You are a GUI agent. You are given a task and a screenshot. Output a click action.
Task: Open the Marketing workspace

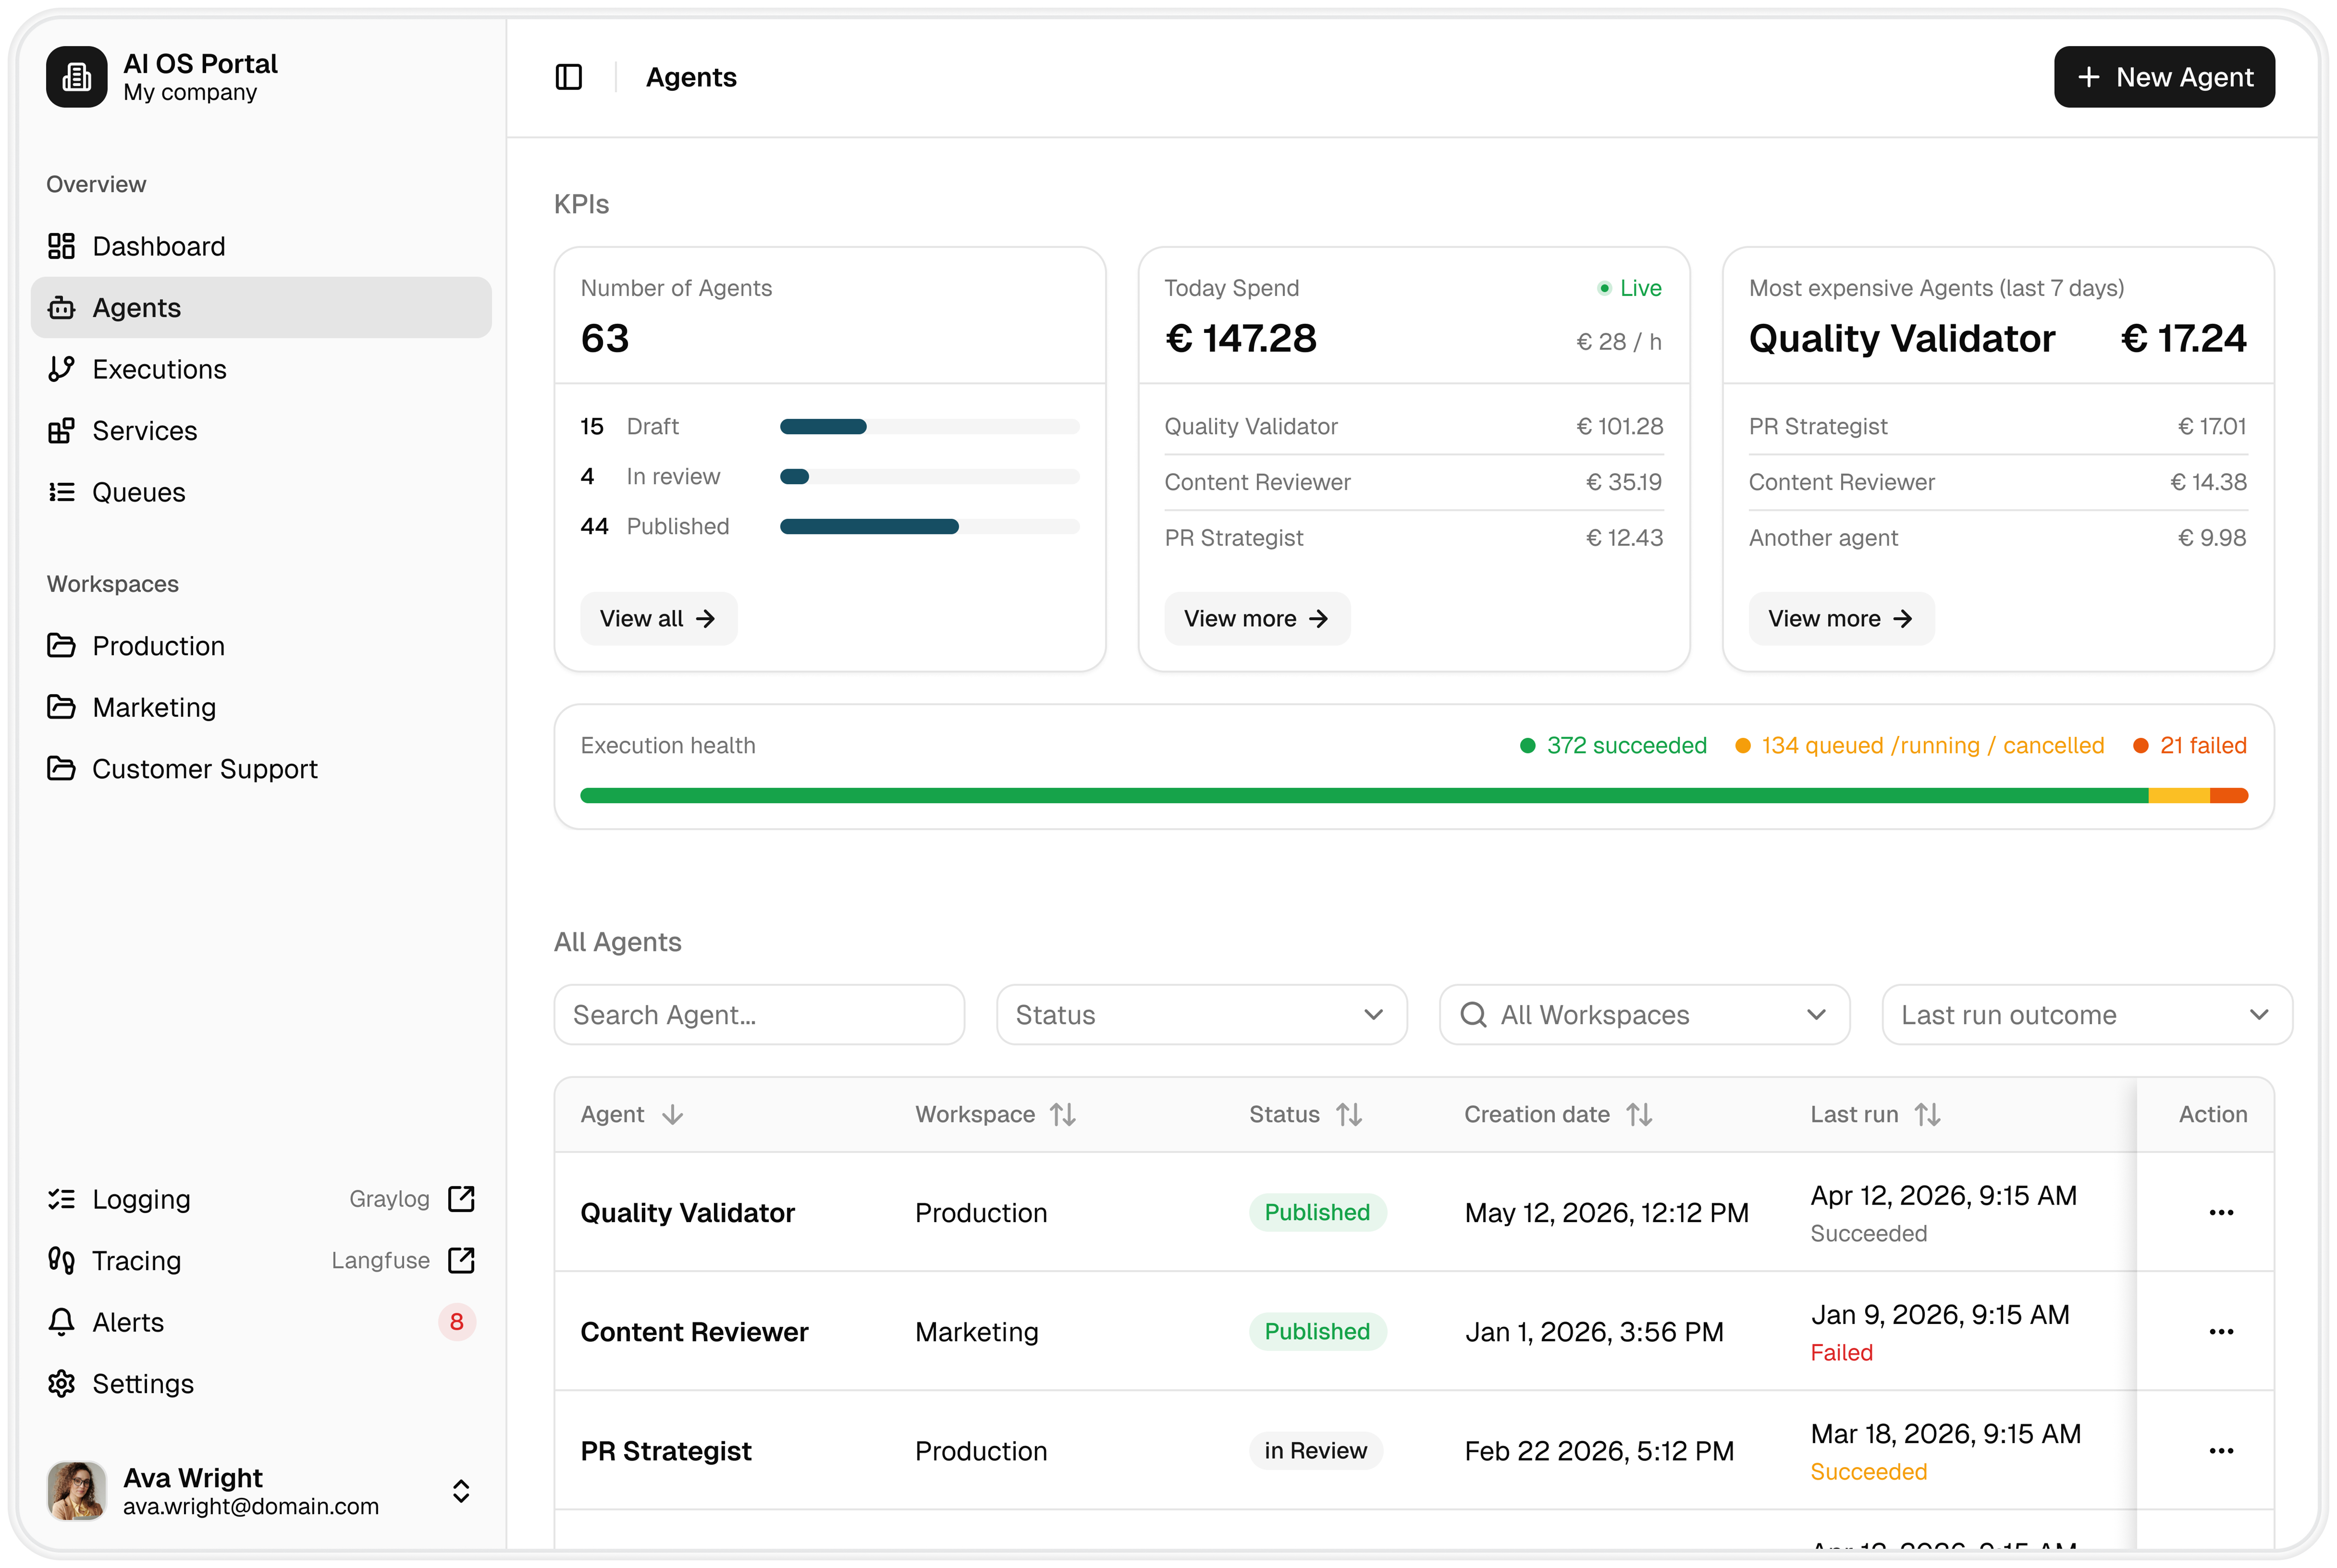tap(261, 708)
